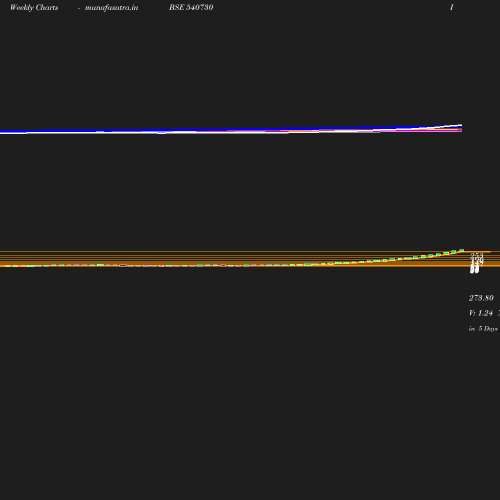Click the 'Weekly Charts' title text

point(34,8)
